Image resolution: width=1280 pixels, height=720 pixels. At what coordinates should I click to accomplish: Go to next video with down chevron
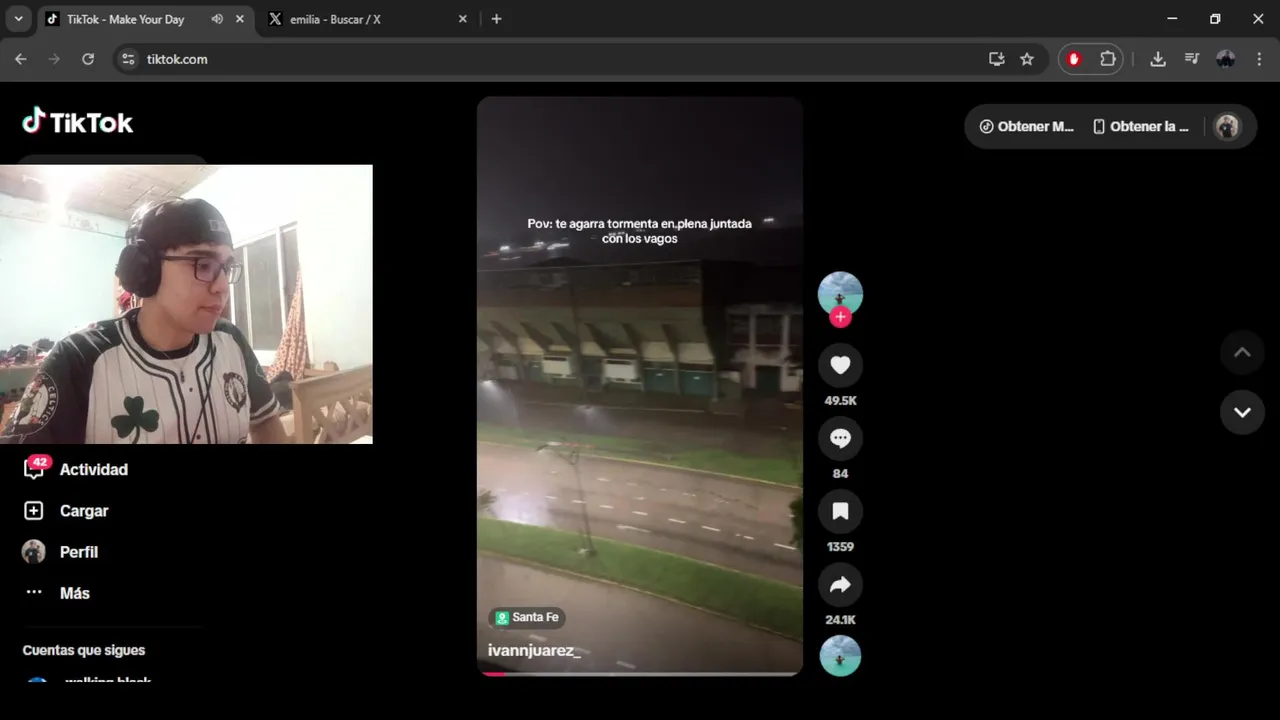click(1242, 412)
